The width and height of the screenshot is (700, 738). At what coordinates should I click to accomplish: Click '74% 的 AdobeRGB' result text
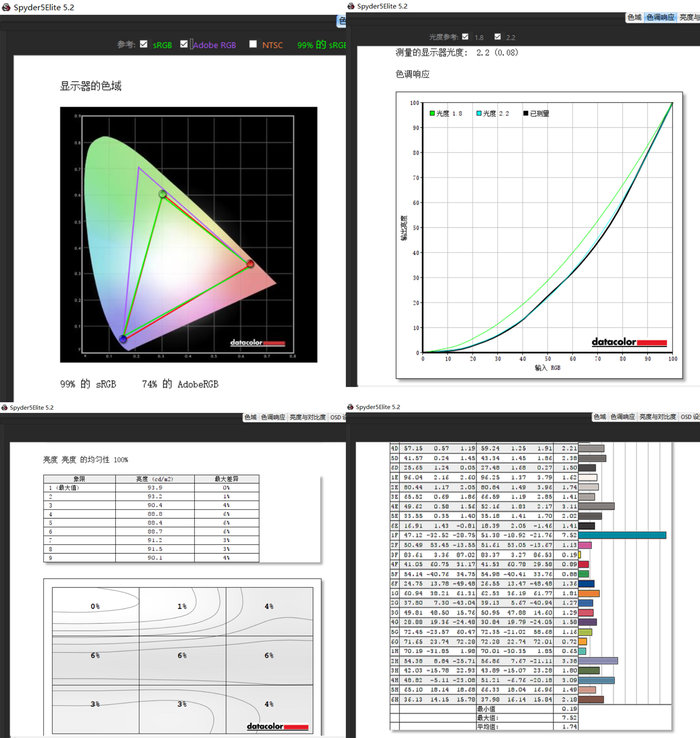pos(180,384)
